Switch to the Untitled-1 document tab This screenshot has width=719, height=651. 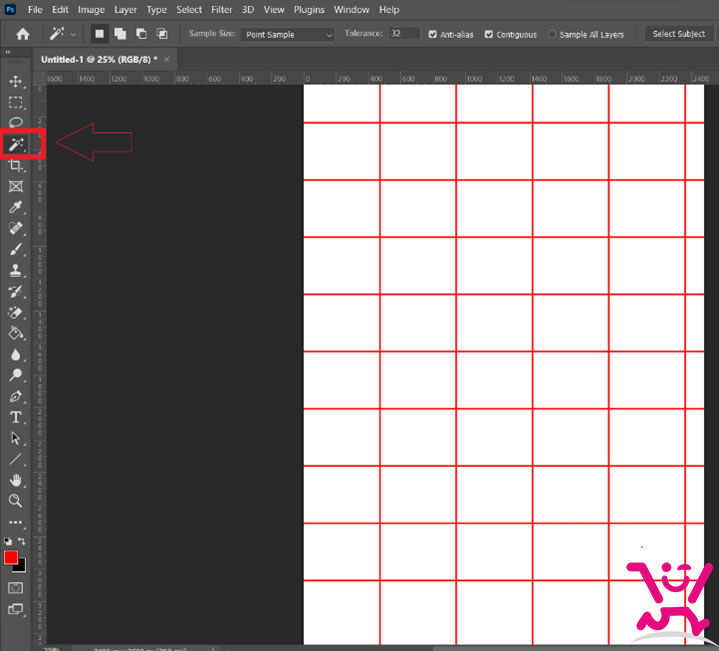pyautogui.click(x=99, y=60)
